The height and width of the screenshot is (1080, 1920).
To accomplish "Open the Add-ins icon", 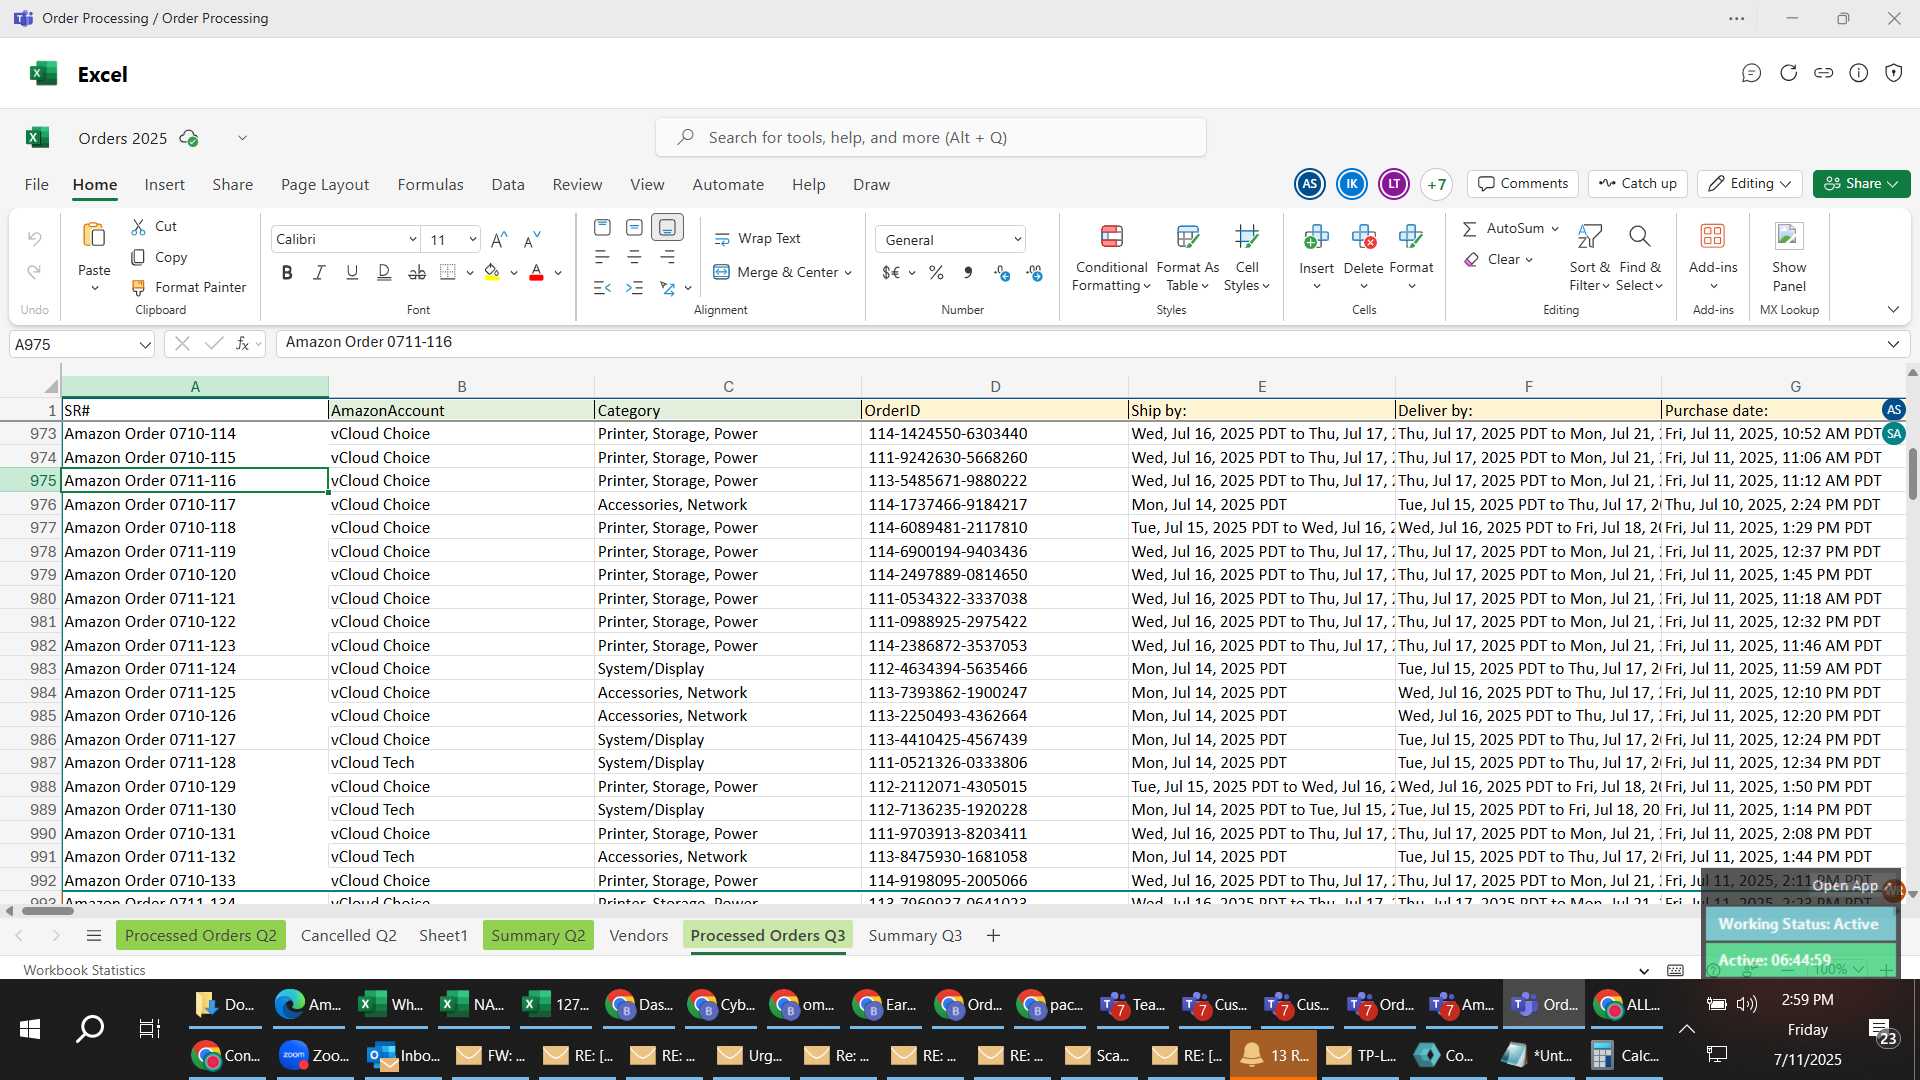I will pos(1712,236).
